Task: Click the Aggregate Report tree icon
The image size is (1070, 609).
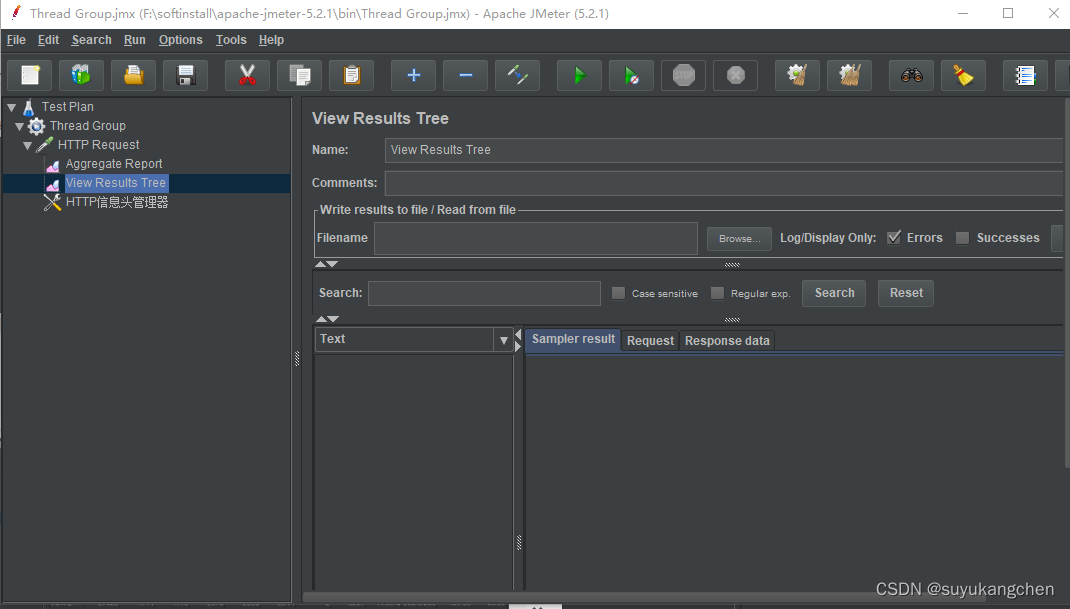Action: [53, 165]
